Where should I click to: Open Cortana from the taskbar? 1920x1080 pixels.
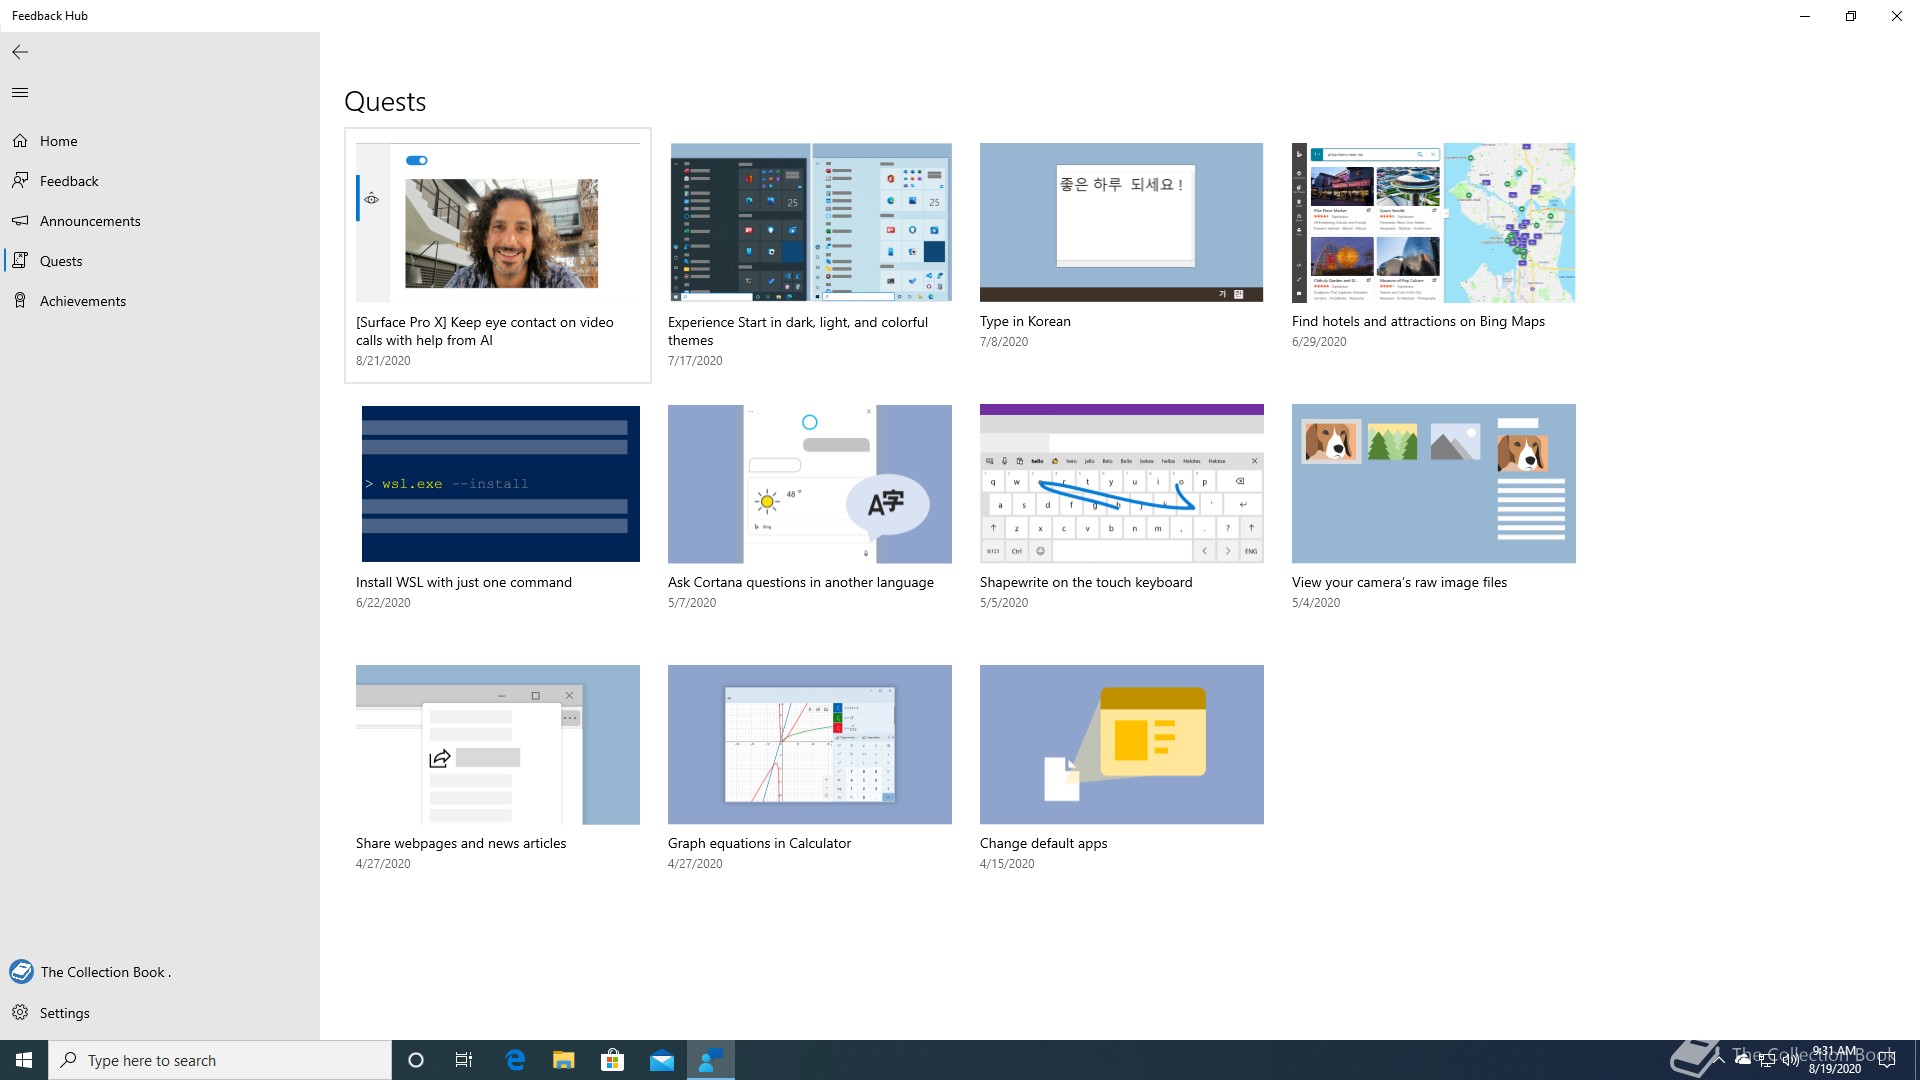pyautogui.click(x=416, y=1060)
